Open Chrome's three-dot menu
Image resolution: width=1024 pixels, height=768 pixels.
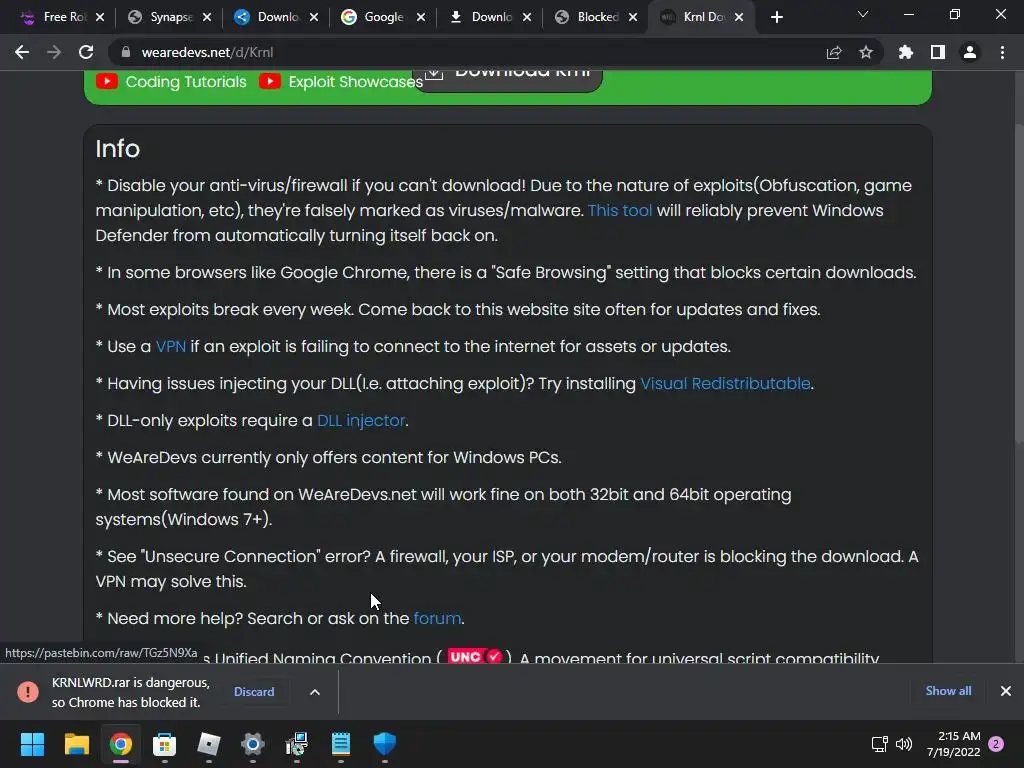(x=1002, y=52)
